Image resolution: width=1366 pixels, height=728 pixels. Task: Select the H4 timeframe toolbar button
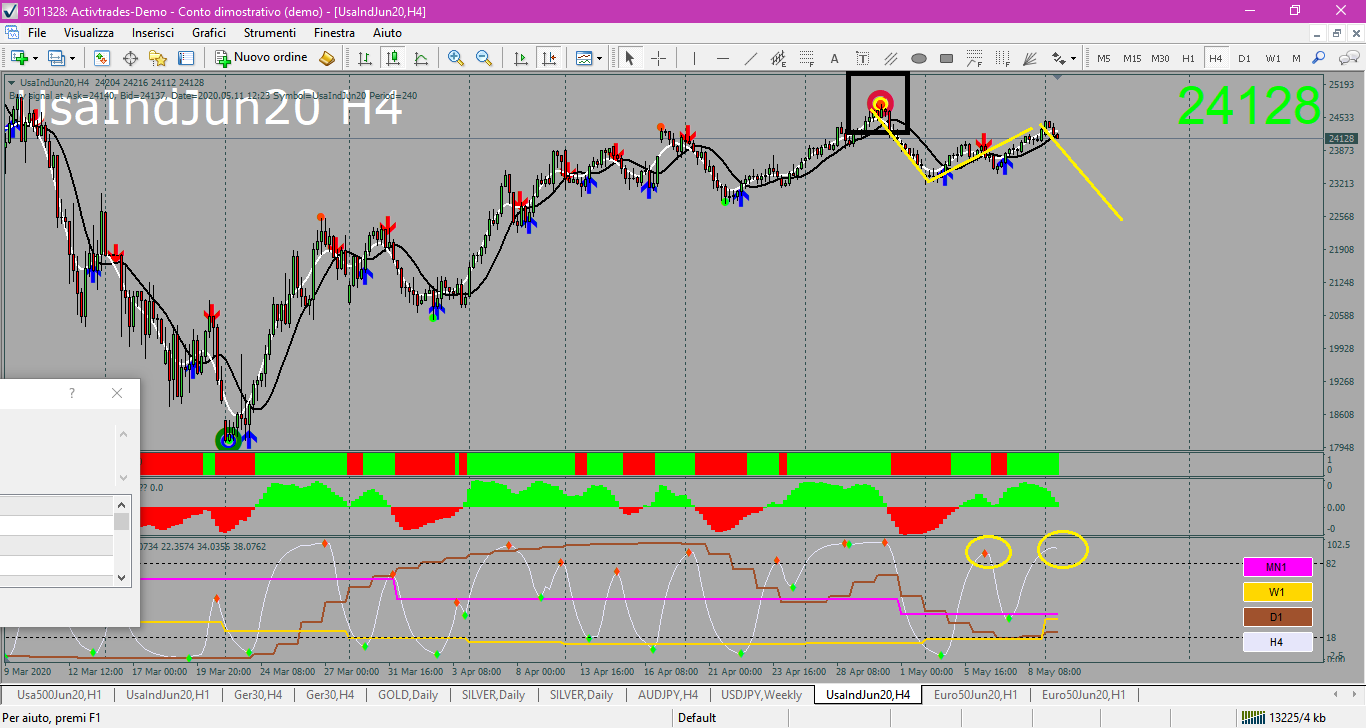point(1216,58)
